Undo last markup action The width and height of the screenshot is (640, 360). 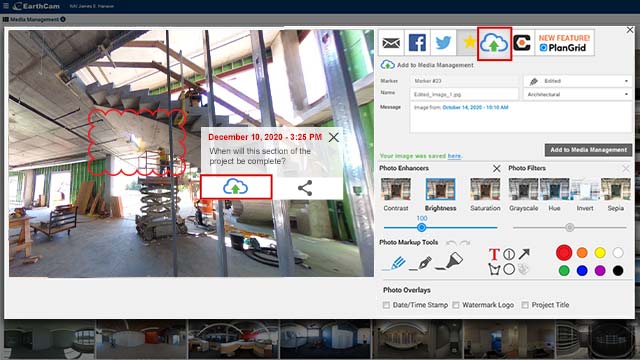pos(451,243)
